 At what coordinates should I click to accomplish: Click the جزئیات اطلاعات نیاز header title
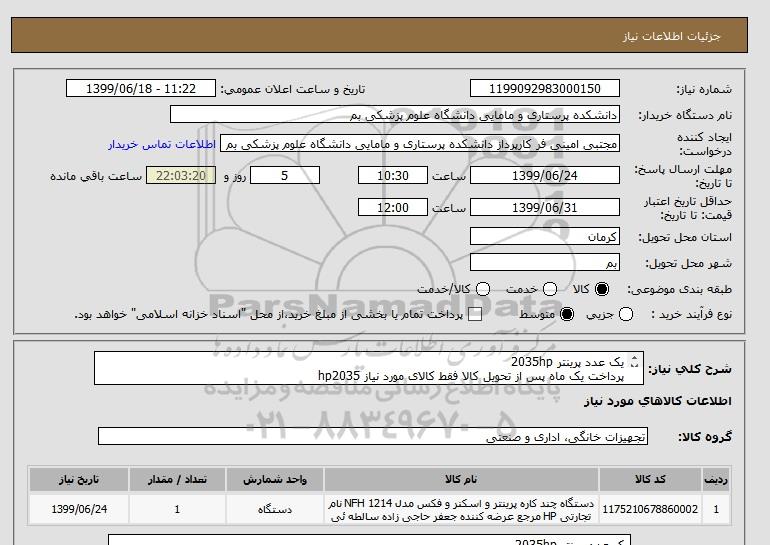click(671, 36)
